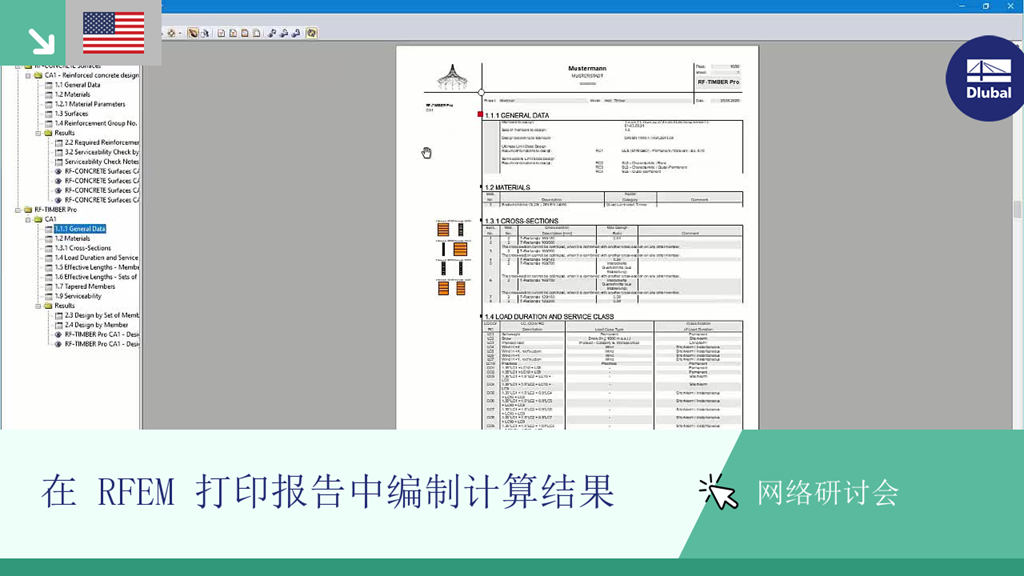Image resolution: width=1024 pixels, height=576 pixels.
Task: Click the red marker beside 1.1.1 General Data
Action: (x=480, y=114)
